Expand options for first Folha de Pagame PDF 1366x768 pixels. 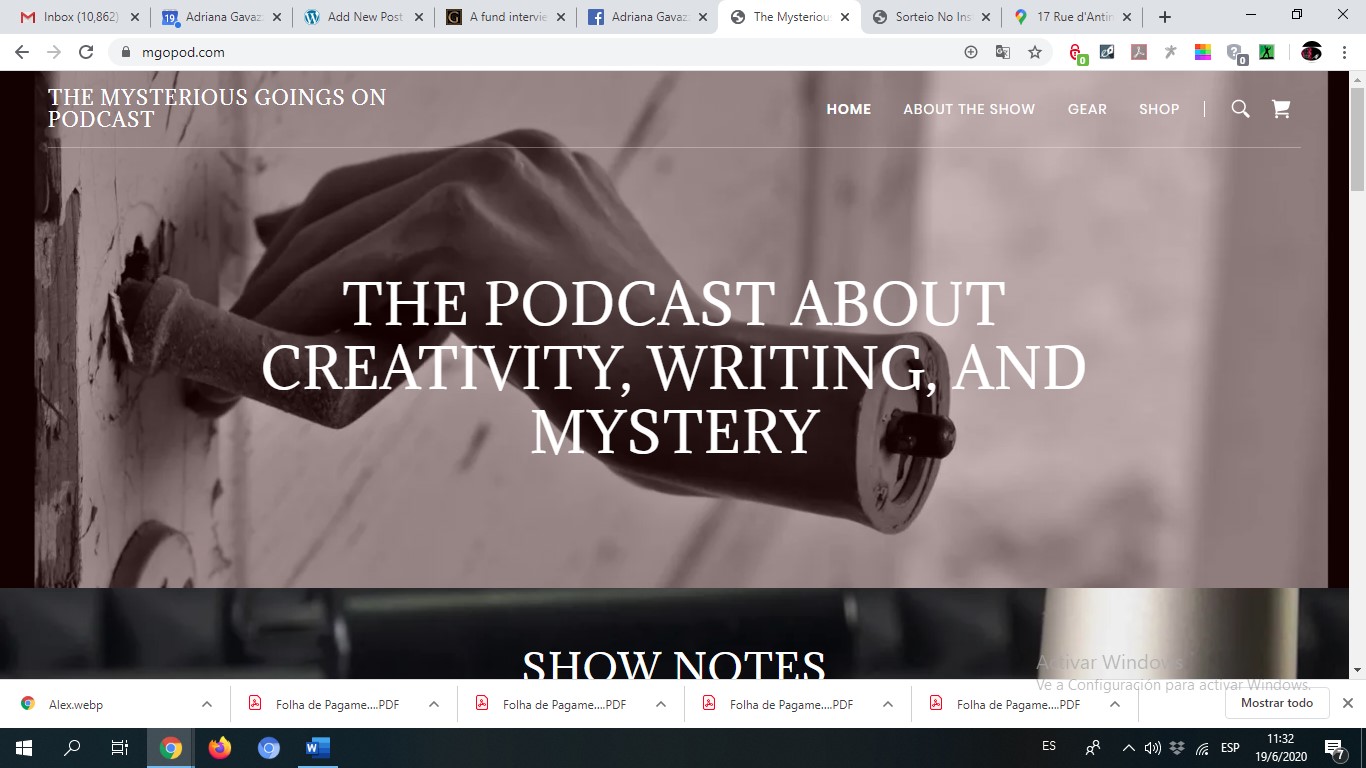click(434, 704)
